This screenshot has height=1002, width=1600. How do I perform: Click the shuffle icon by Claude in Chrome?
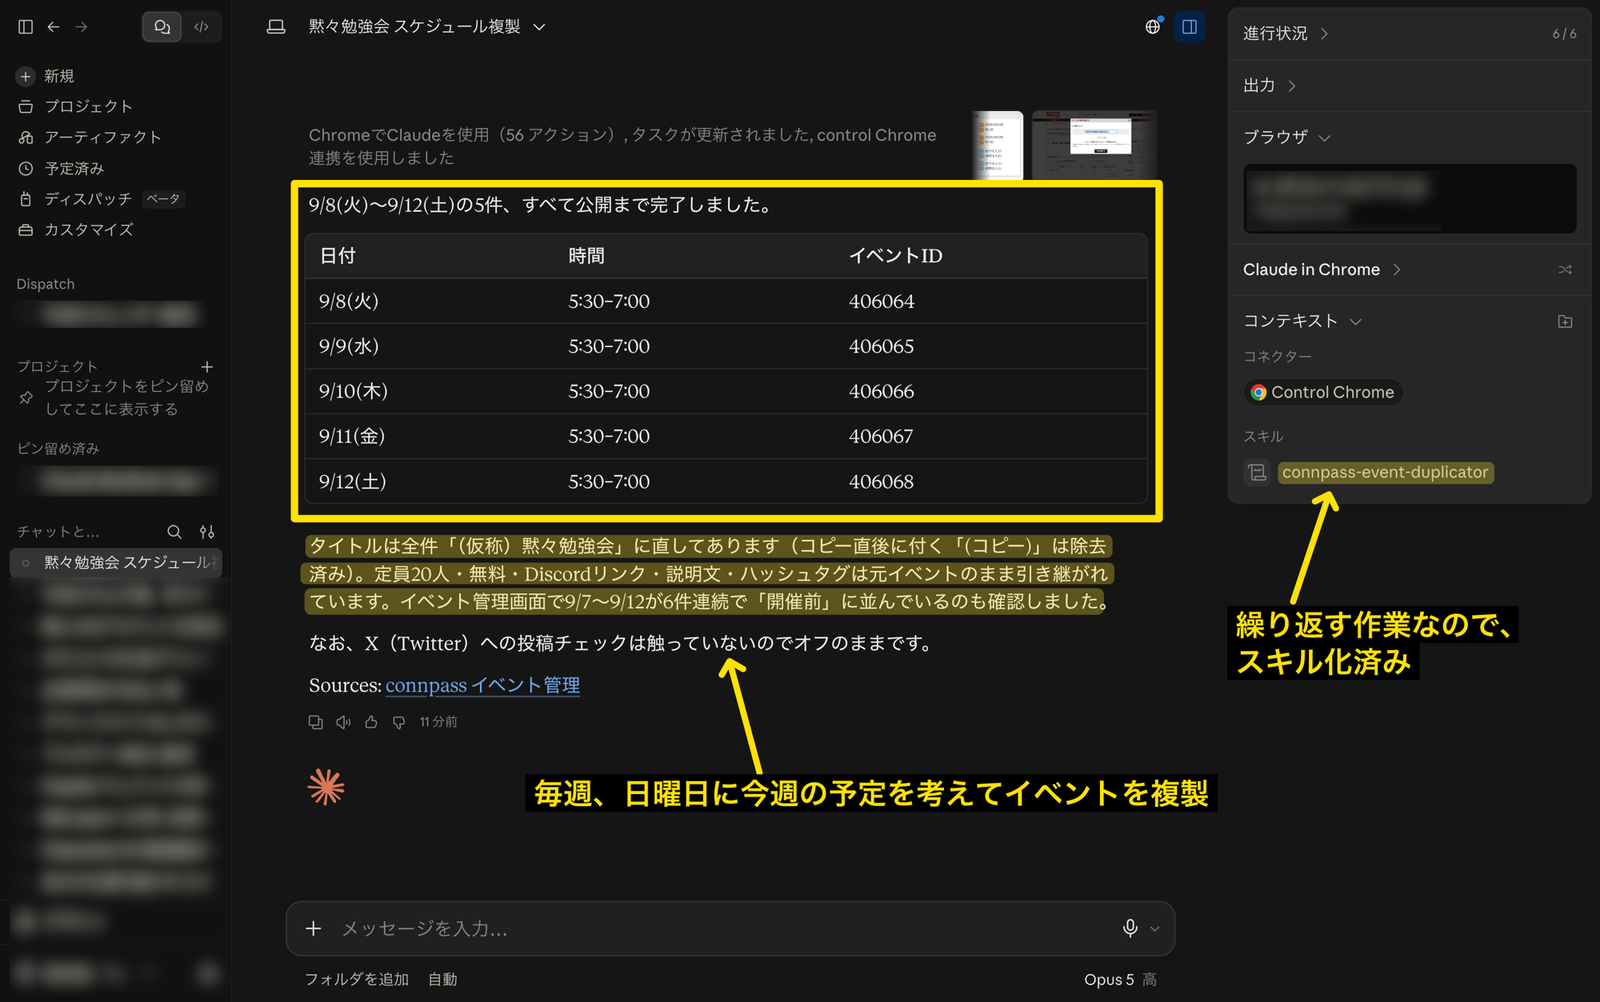(x=1565, y=270)
